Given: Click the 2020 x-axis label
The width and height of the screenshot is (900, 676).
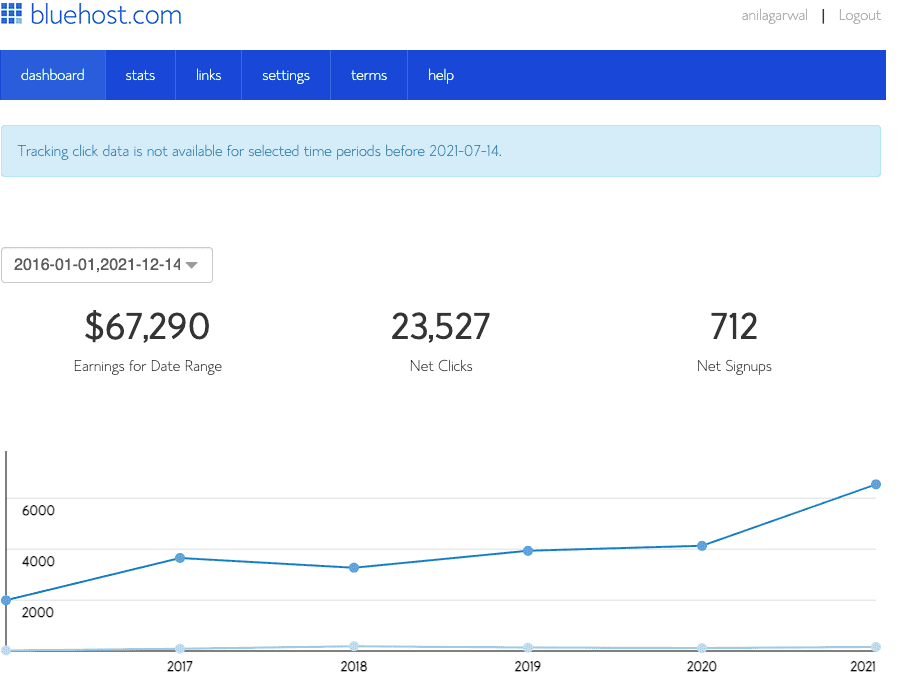Looking at the screenshot, I should tap(701, 666).
